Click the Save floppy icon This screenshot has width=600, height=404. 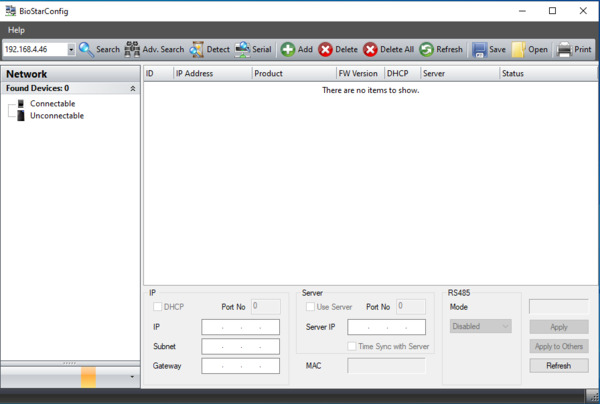(x=479, y=50)
